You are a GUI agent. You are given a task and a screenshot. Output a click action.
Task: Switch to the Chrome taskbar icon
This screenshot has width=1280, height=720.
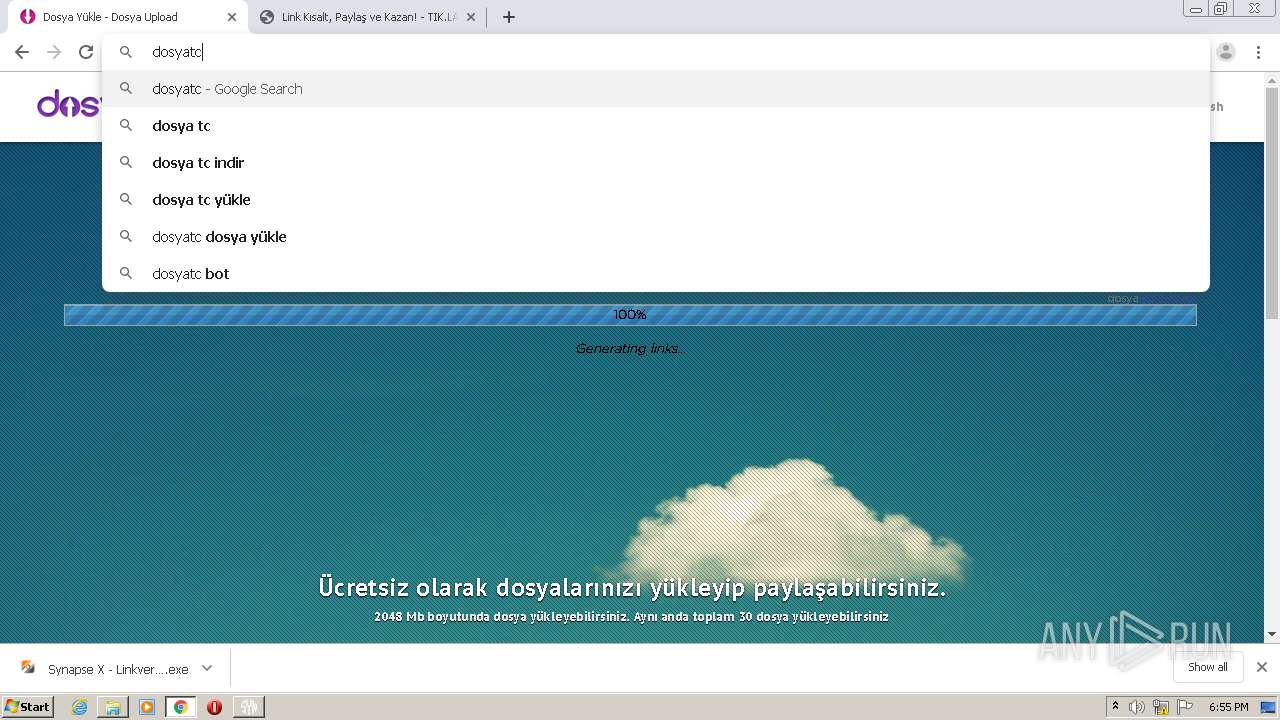(180, 707)
